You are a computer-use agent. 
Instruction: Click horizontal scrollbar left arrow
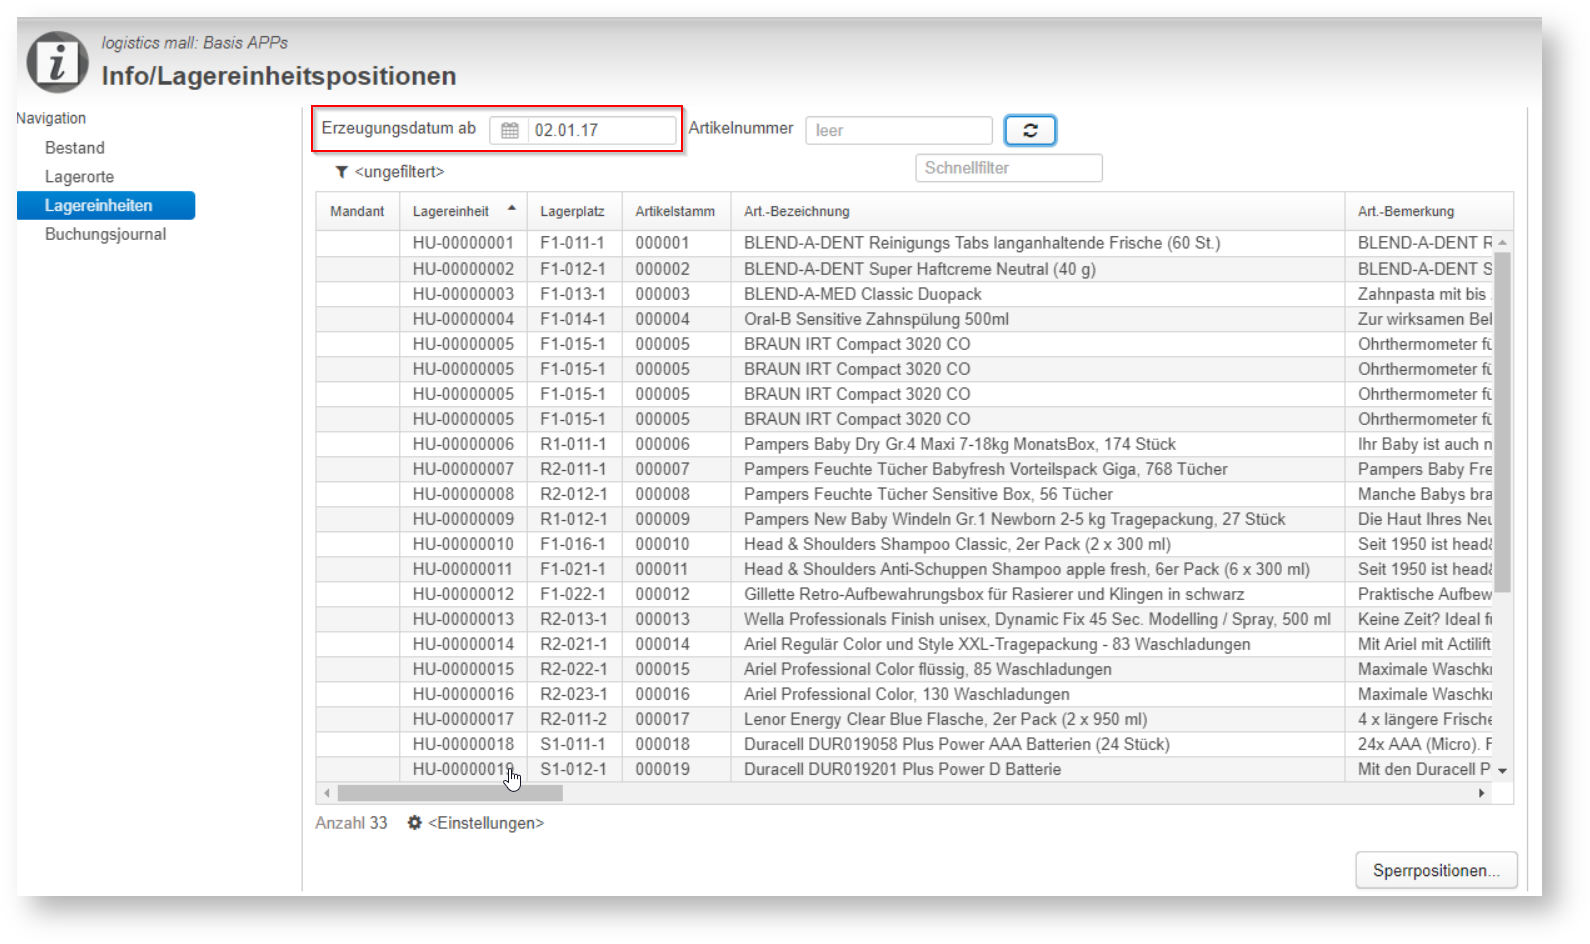[x=327, y=793]
